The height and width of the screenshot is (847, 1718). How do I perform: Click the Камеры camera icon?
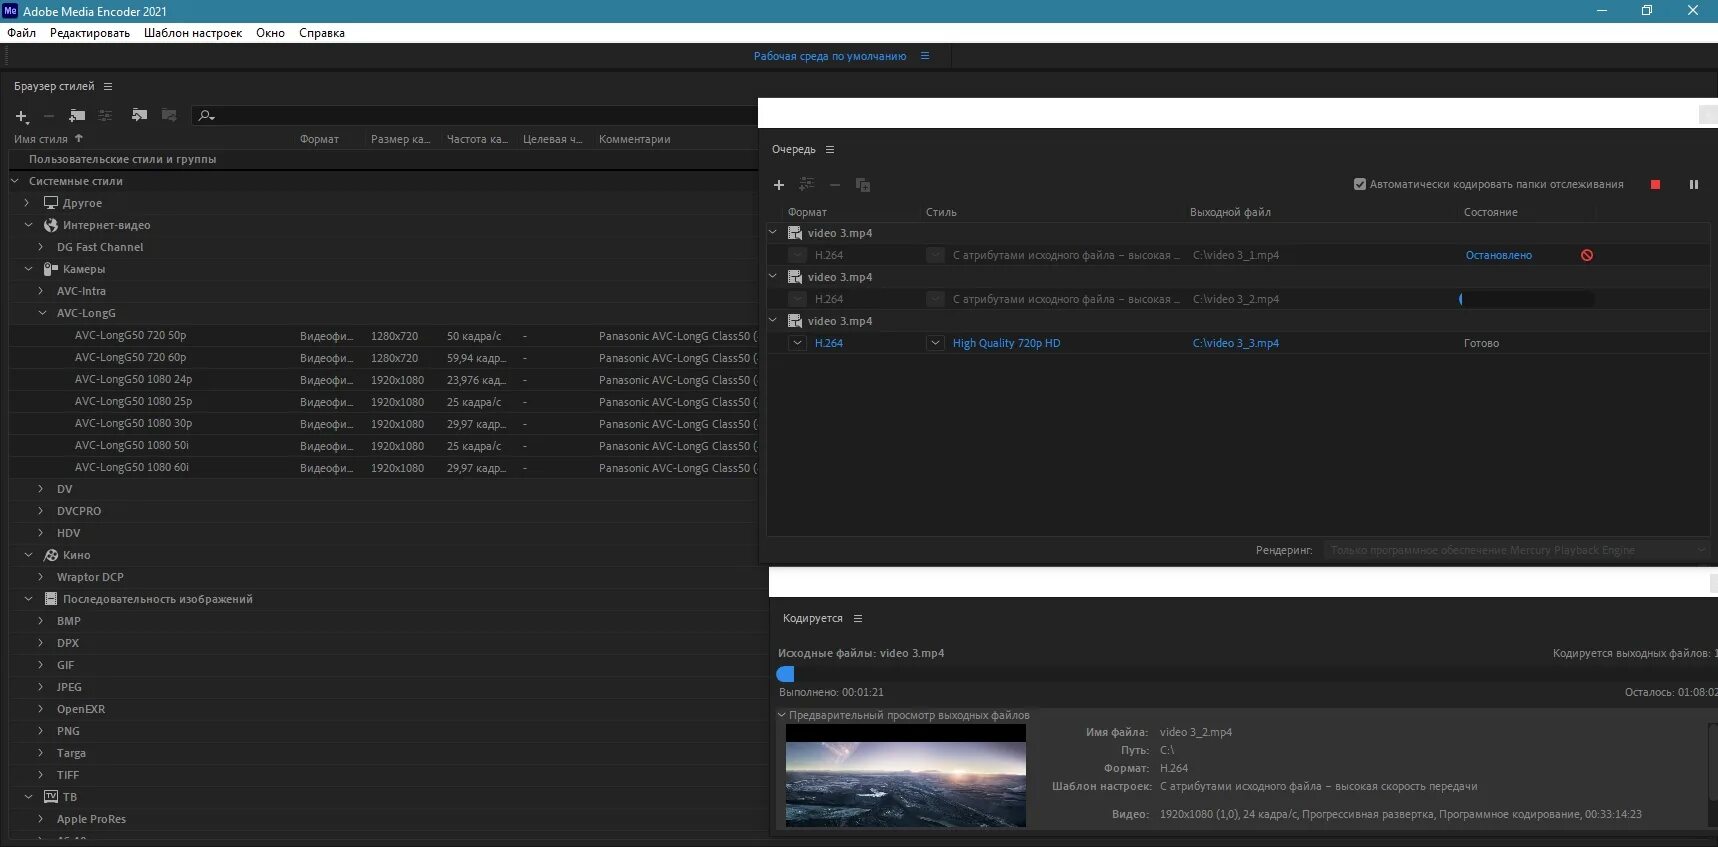(51, 269)
